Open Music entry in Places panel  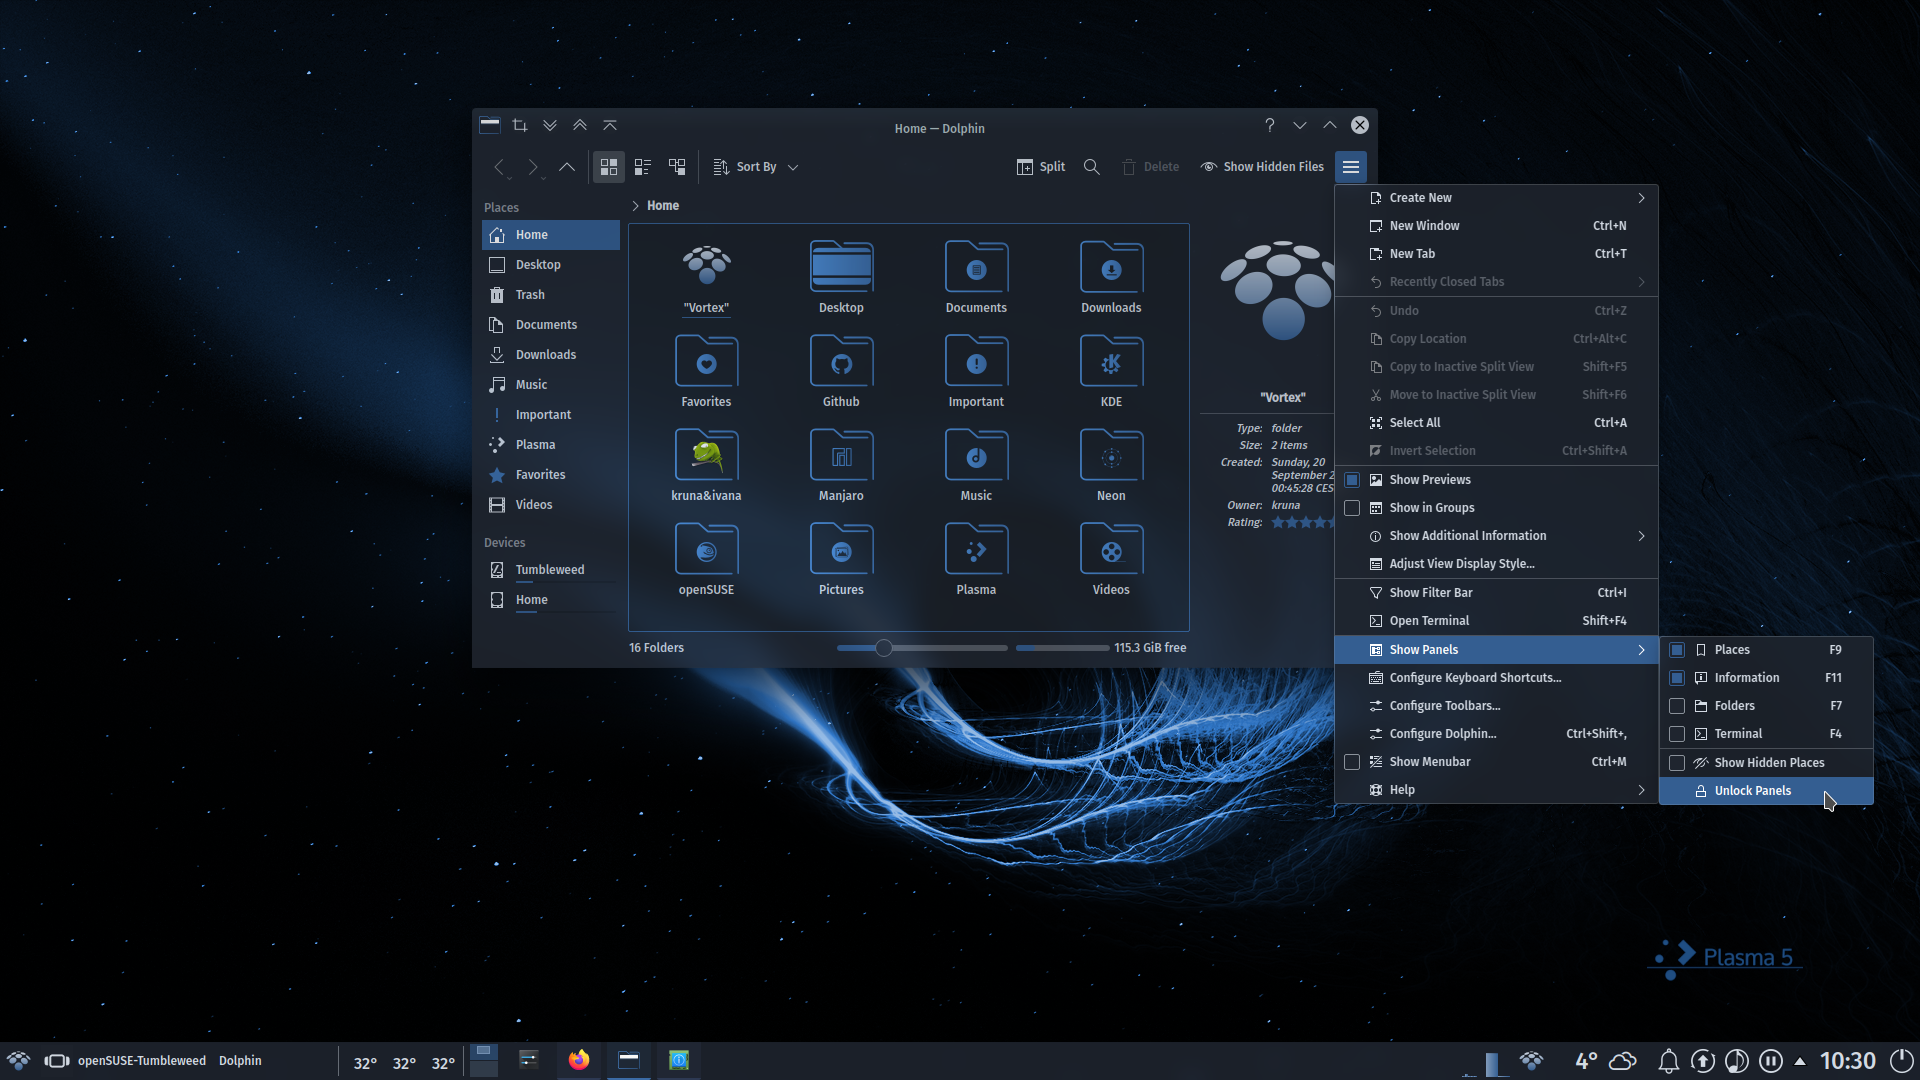pyautogui.click(x=551, y=385)
